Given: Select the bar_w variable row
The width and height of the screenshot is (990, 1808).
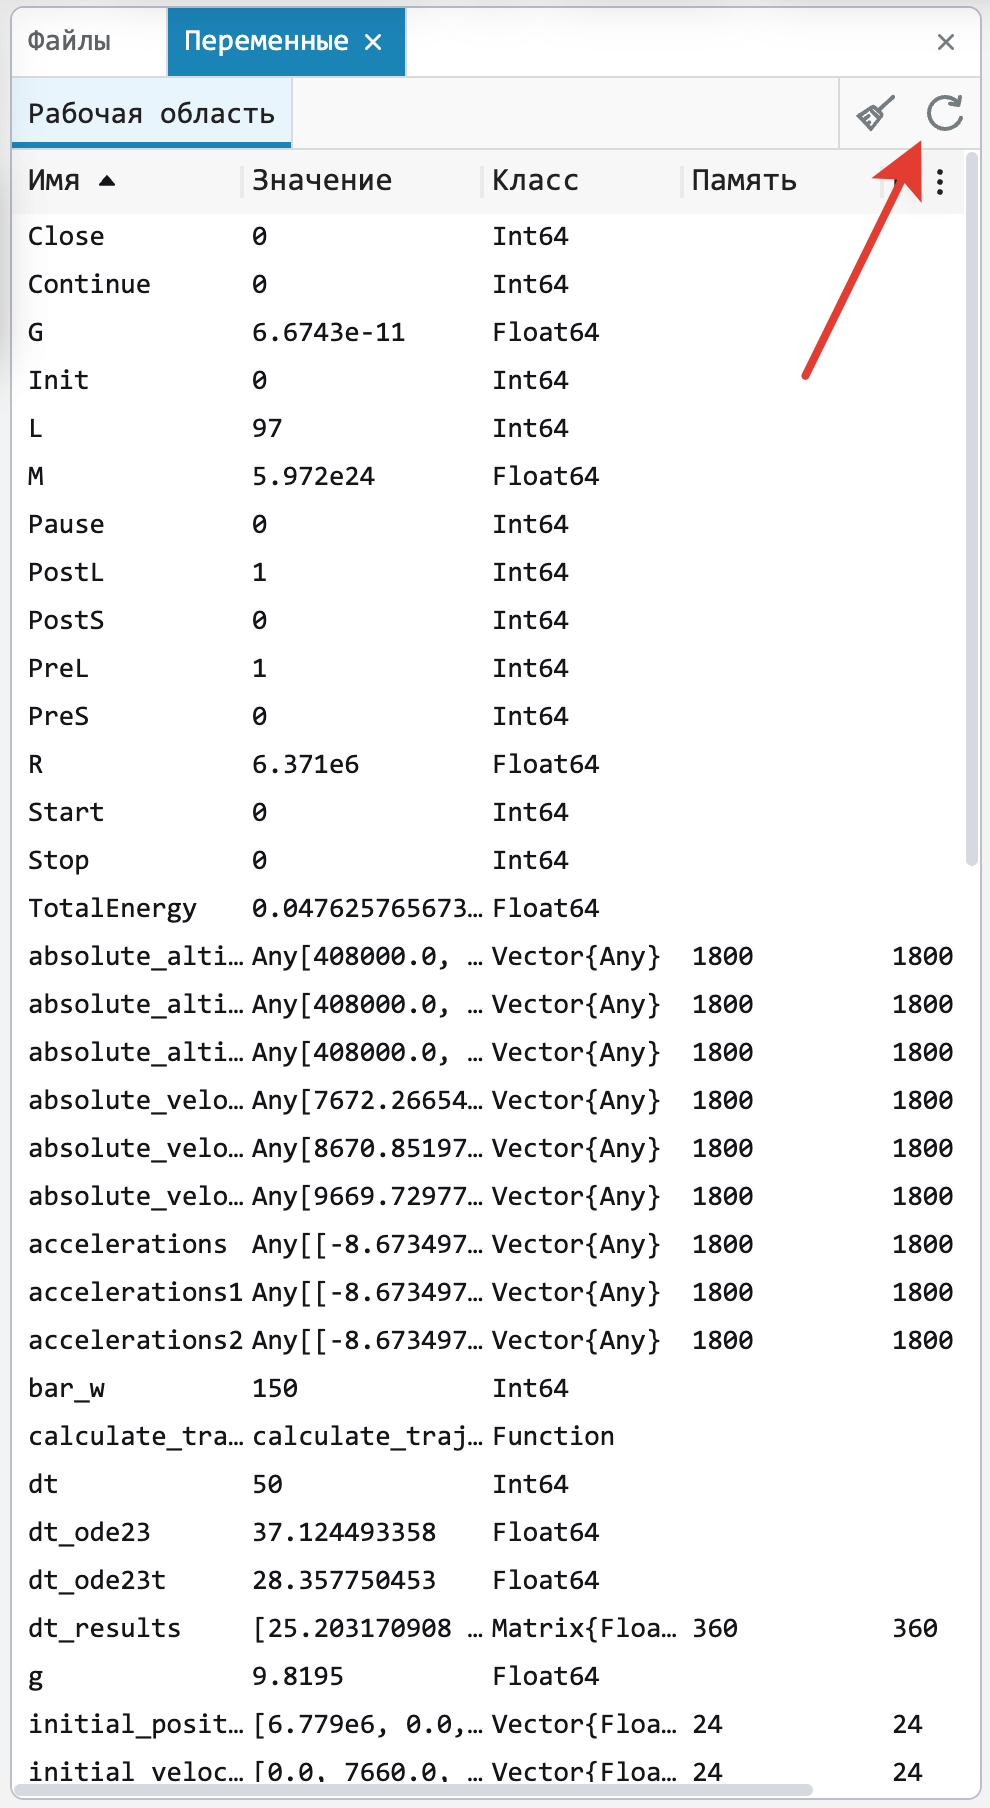Looking at the screenshot, I should [x=488, y=1388].
